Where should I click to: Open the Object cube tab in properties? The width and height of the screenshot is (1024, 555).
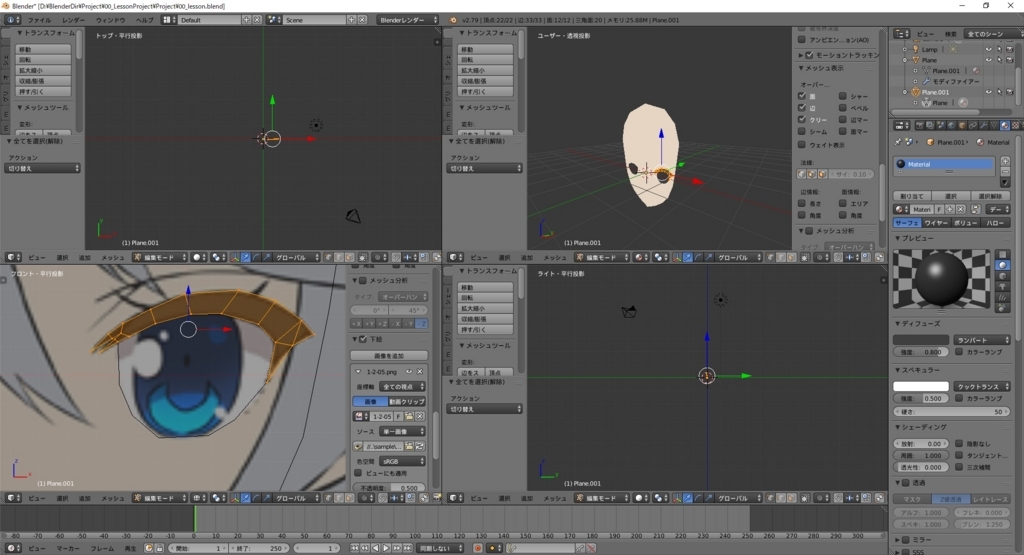[962, 125]
